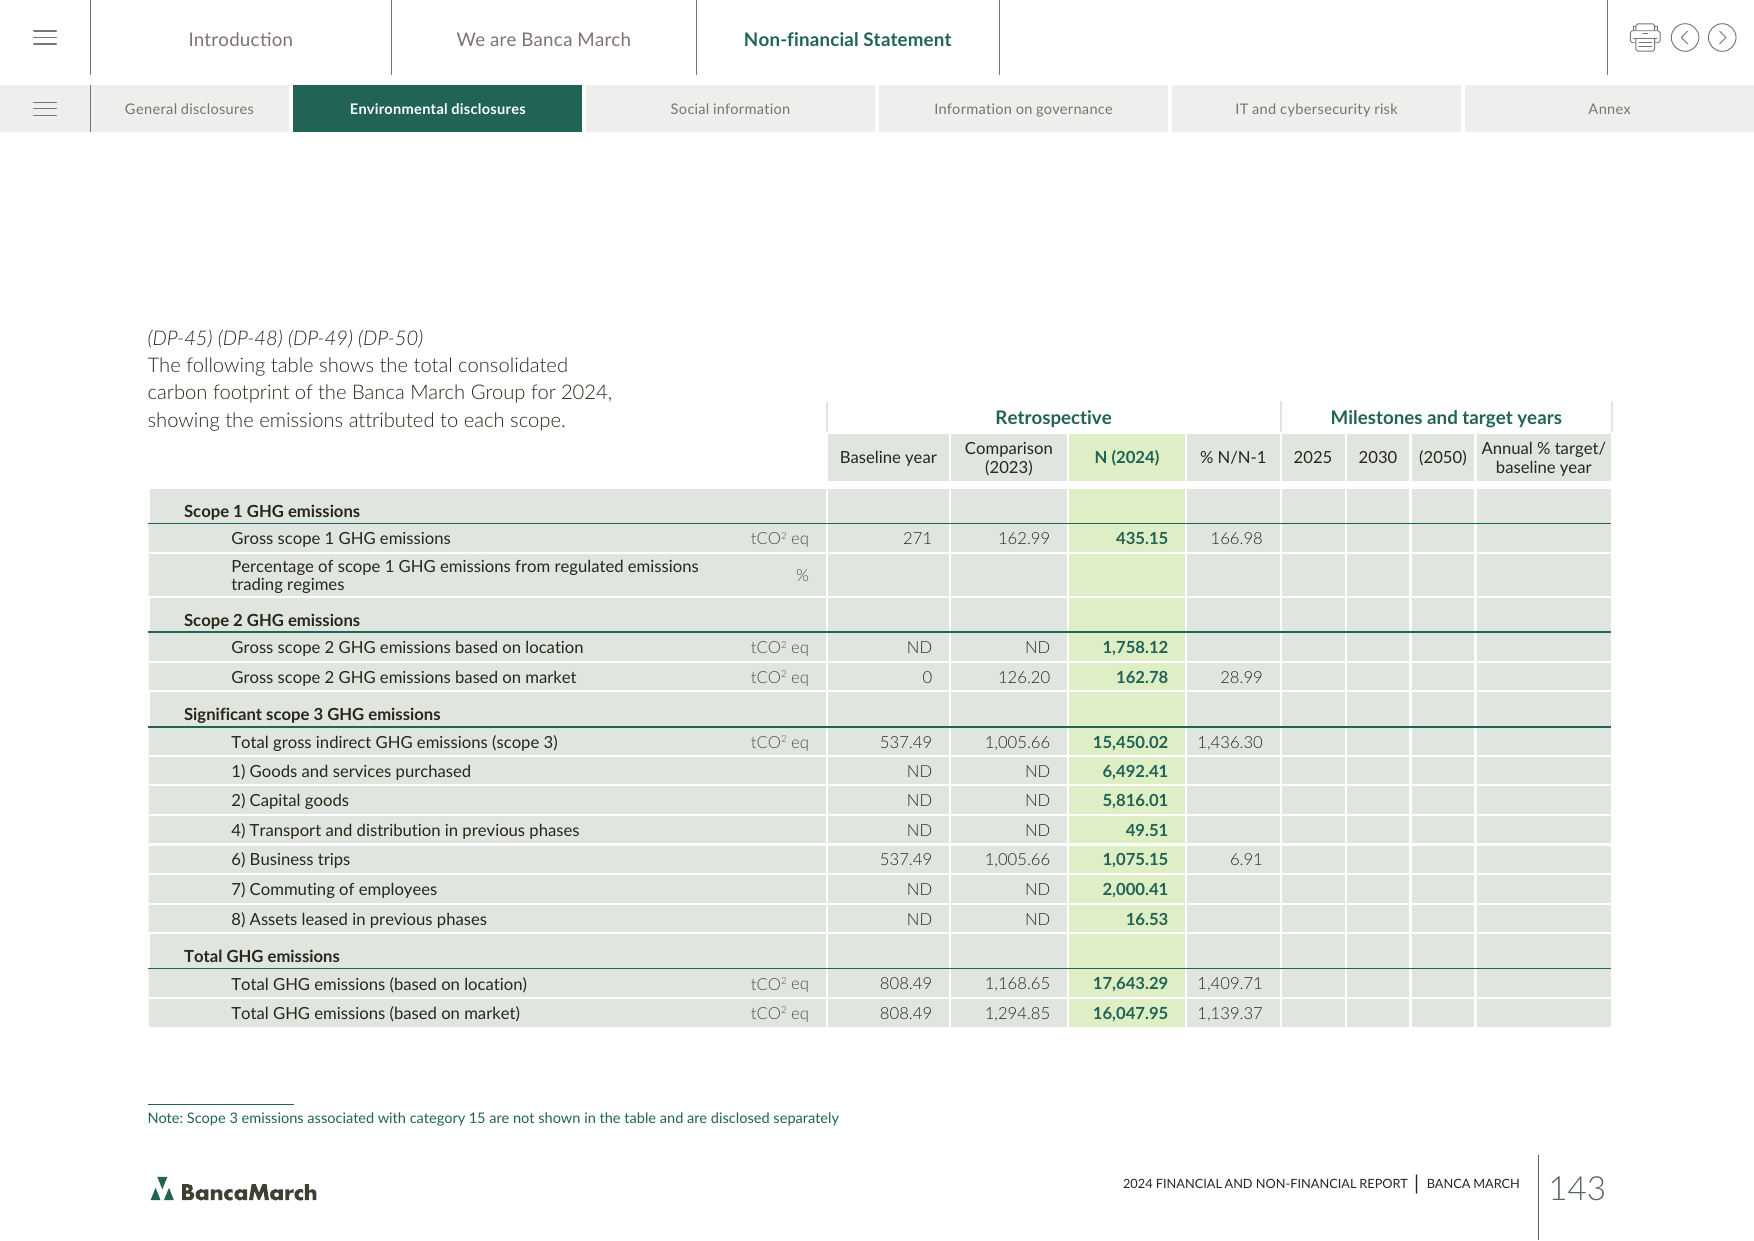Open the main hamburger menu

(45, 38)
